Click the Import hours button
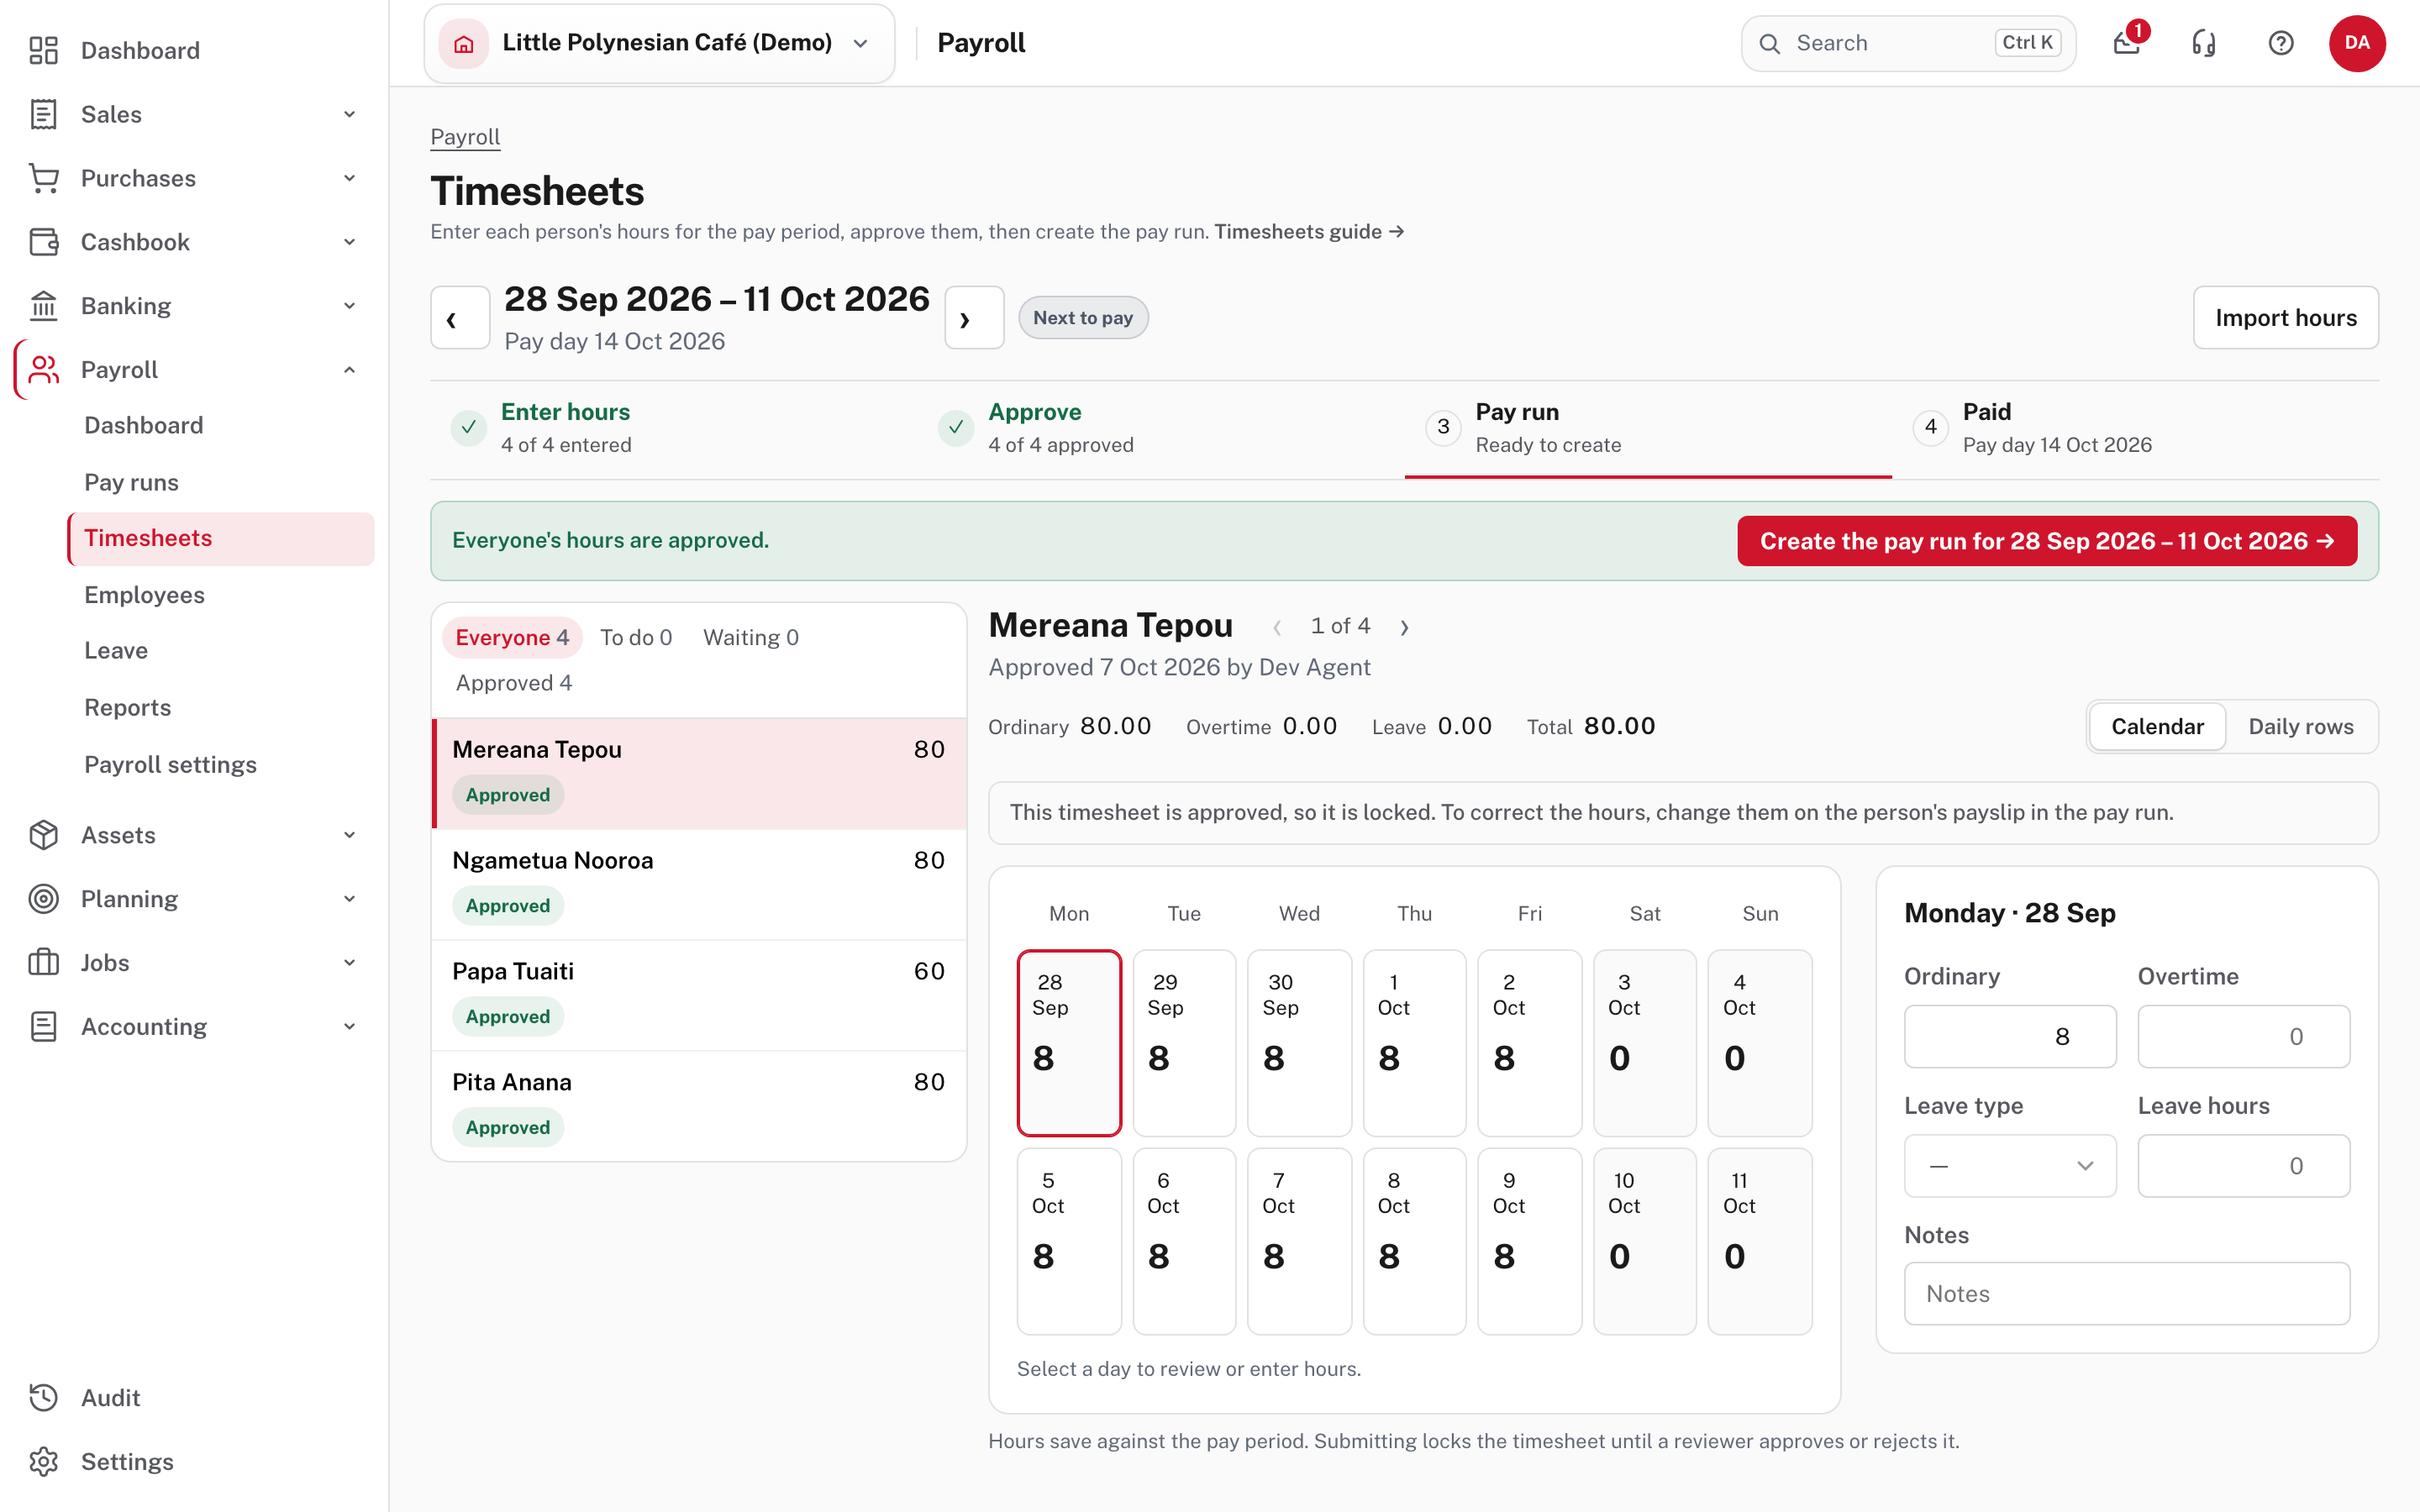 2285,318
